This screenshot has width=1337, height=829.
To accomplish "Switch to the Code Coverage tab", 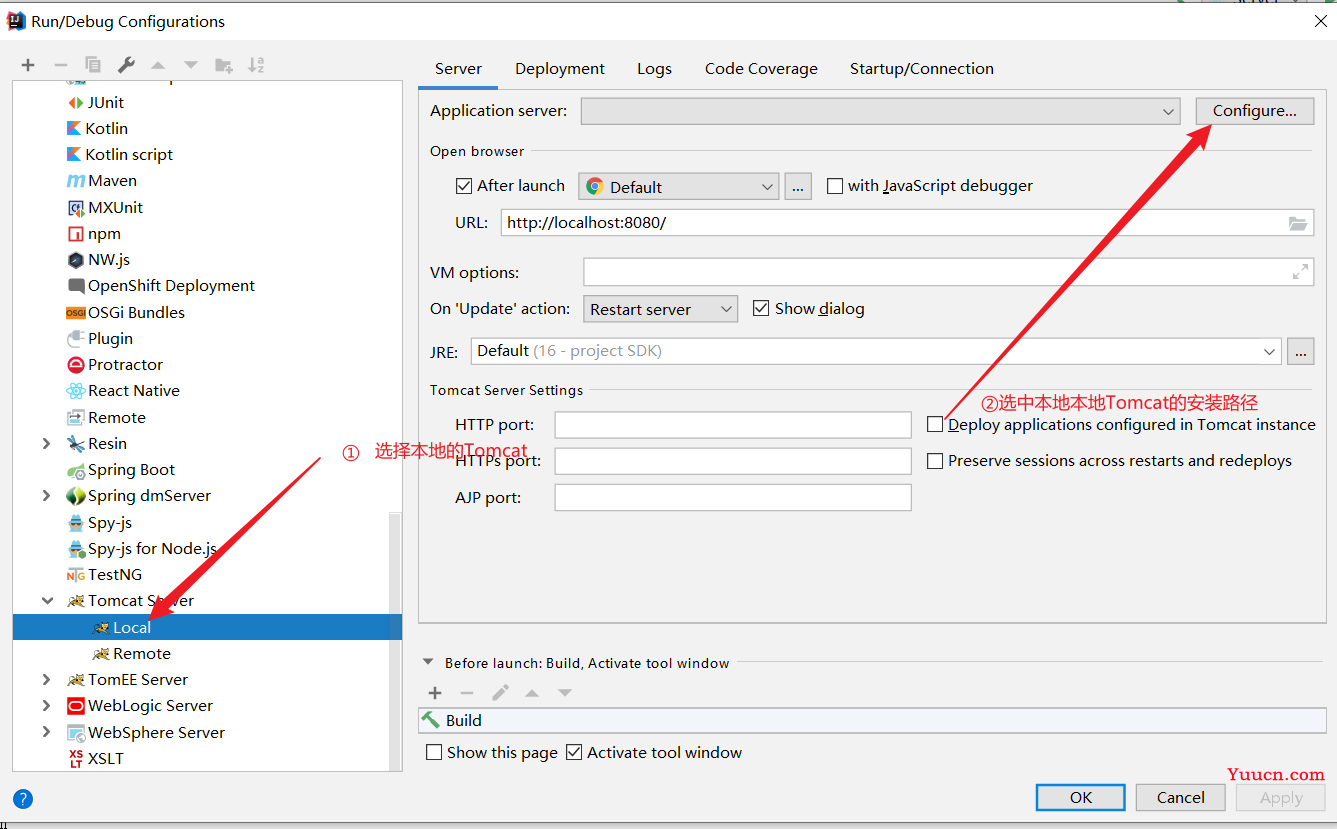I will tap(761, 68).
